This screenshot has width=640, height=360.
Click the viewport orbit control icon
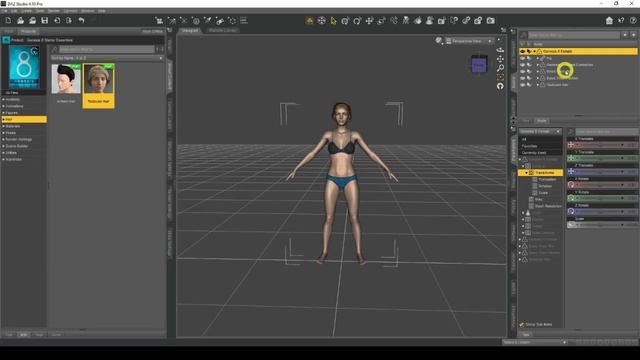click(500, 50)
